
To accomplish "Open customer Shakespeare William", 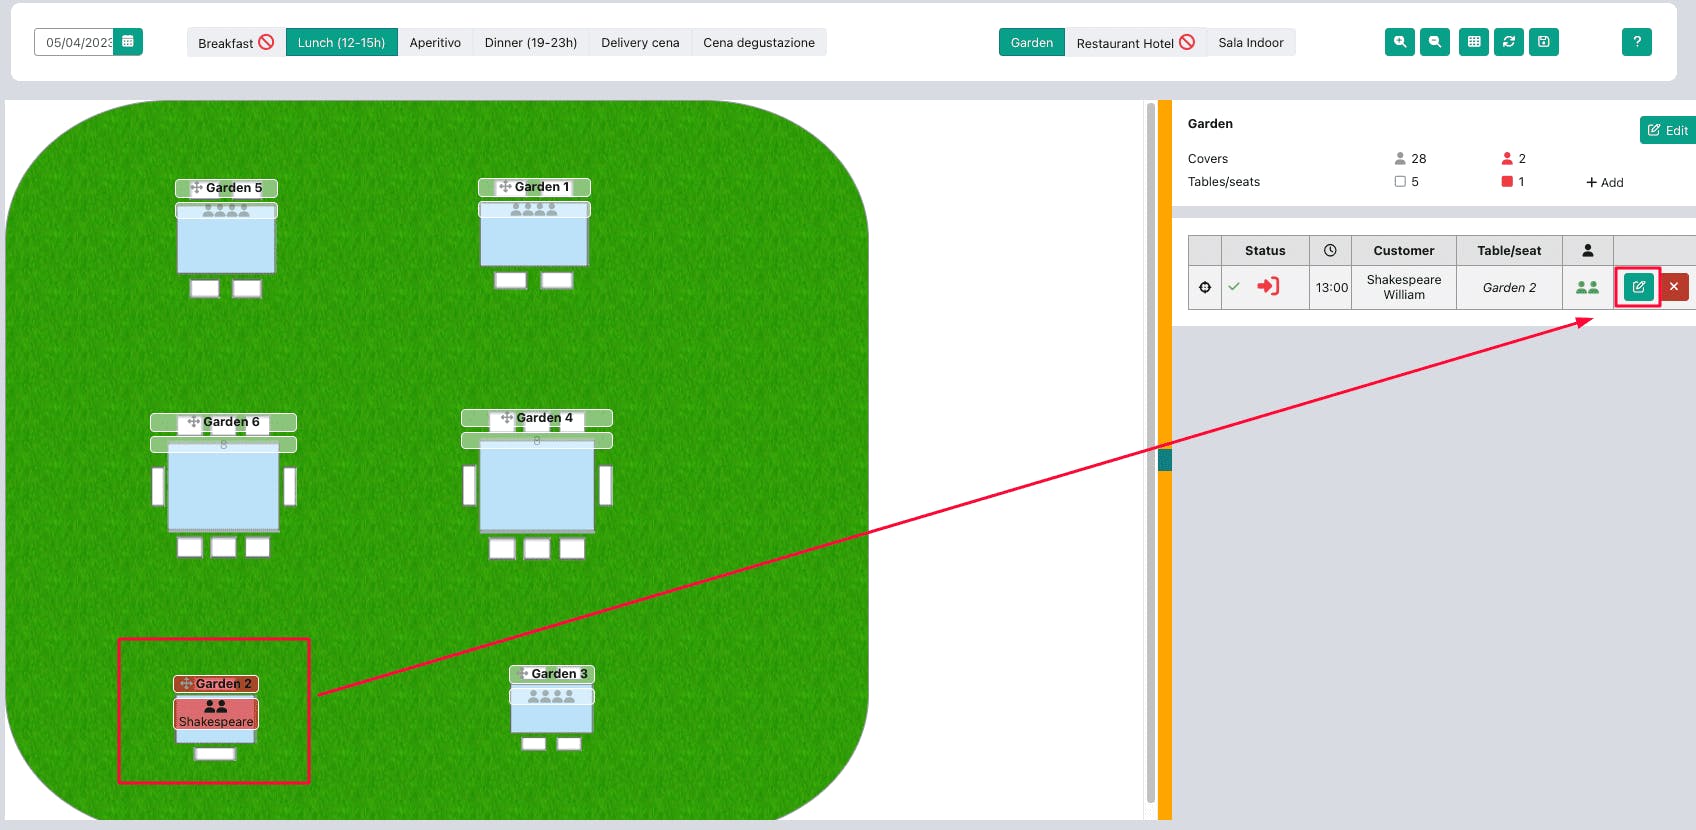I will click(1404, 287).
